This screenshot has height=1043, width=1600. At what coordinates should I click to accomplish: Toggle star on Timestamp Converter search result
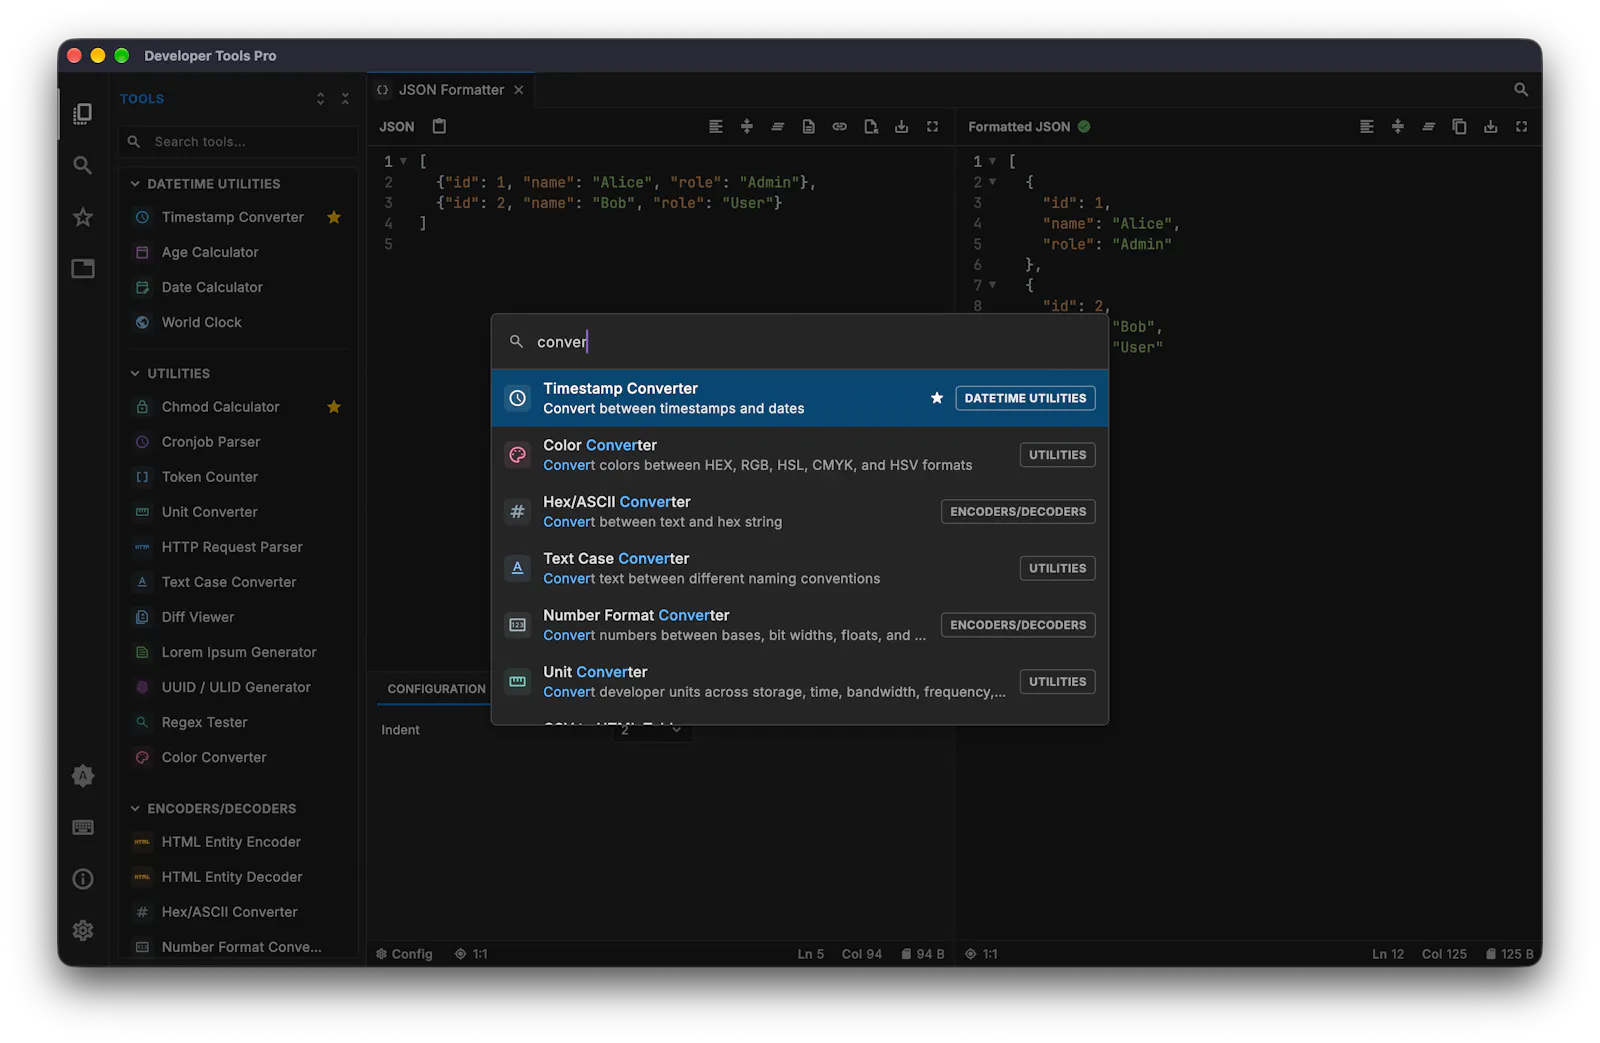pyautogui.click(x=937, y=398)
